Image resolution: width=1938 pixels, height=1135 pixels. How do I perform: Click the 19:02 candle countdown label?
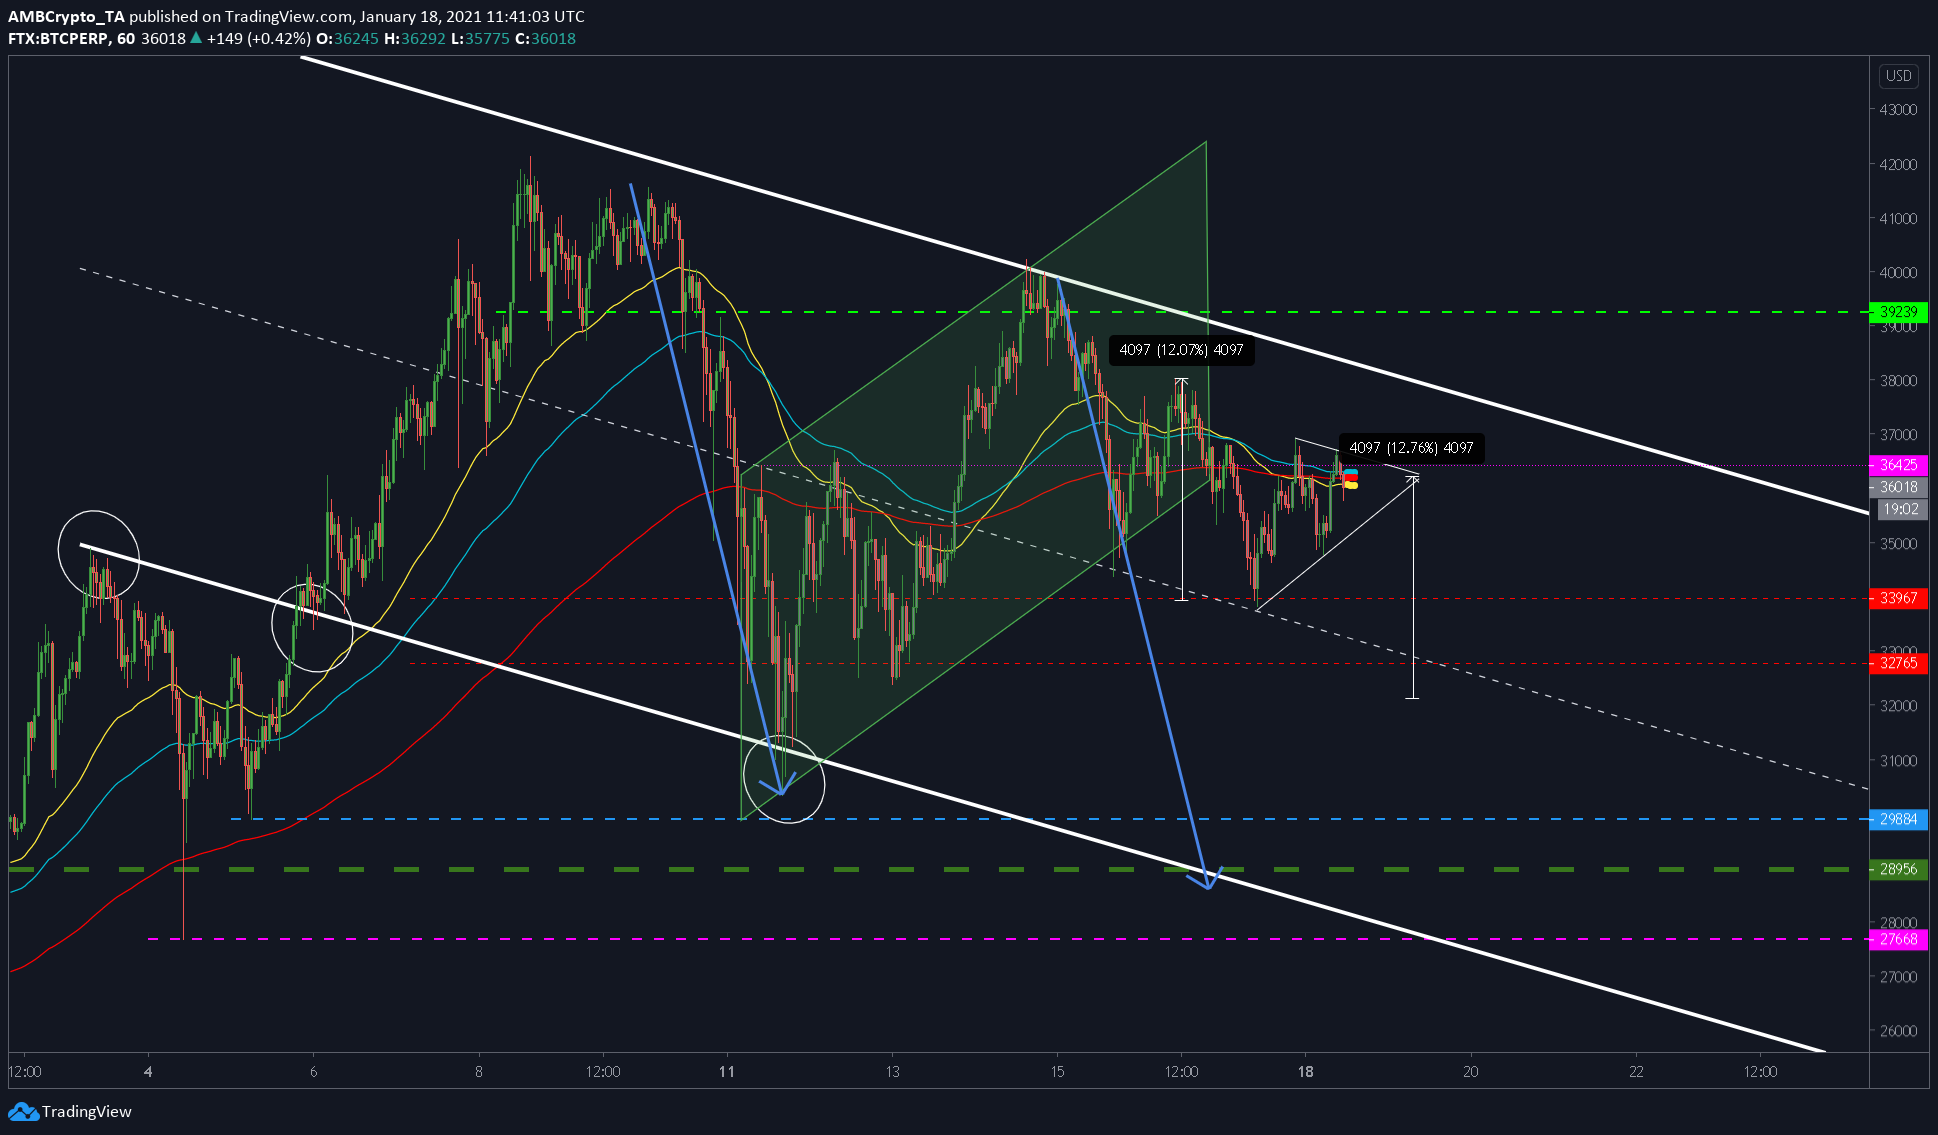1900,509
